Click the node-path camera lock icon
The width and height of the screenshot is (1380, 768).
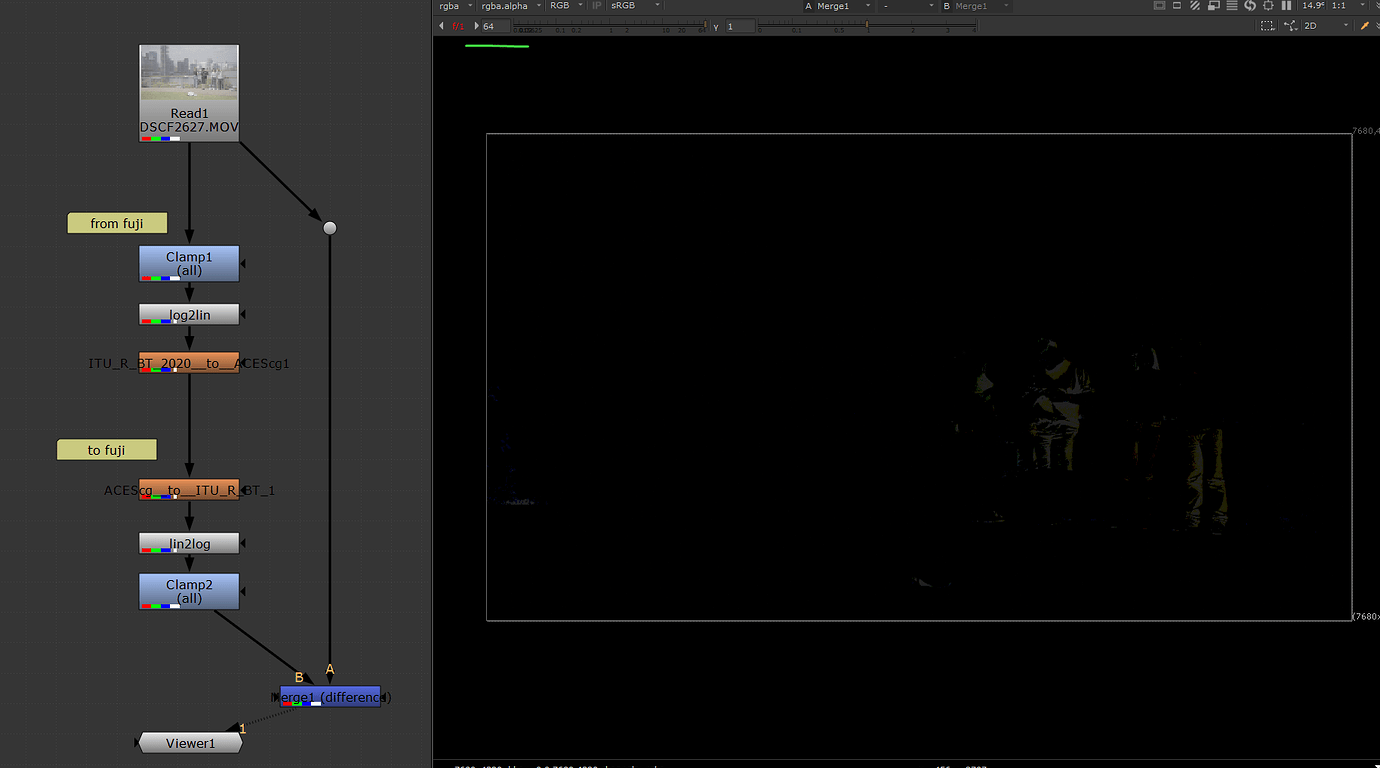tap(1290, 26)
